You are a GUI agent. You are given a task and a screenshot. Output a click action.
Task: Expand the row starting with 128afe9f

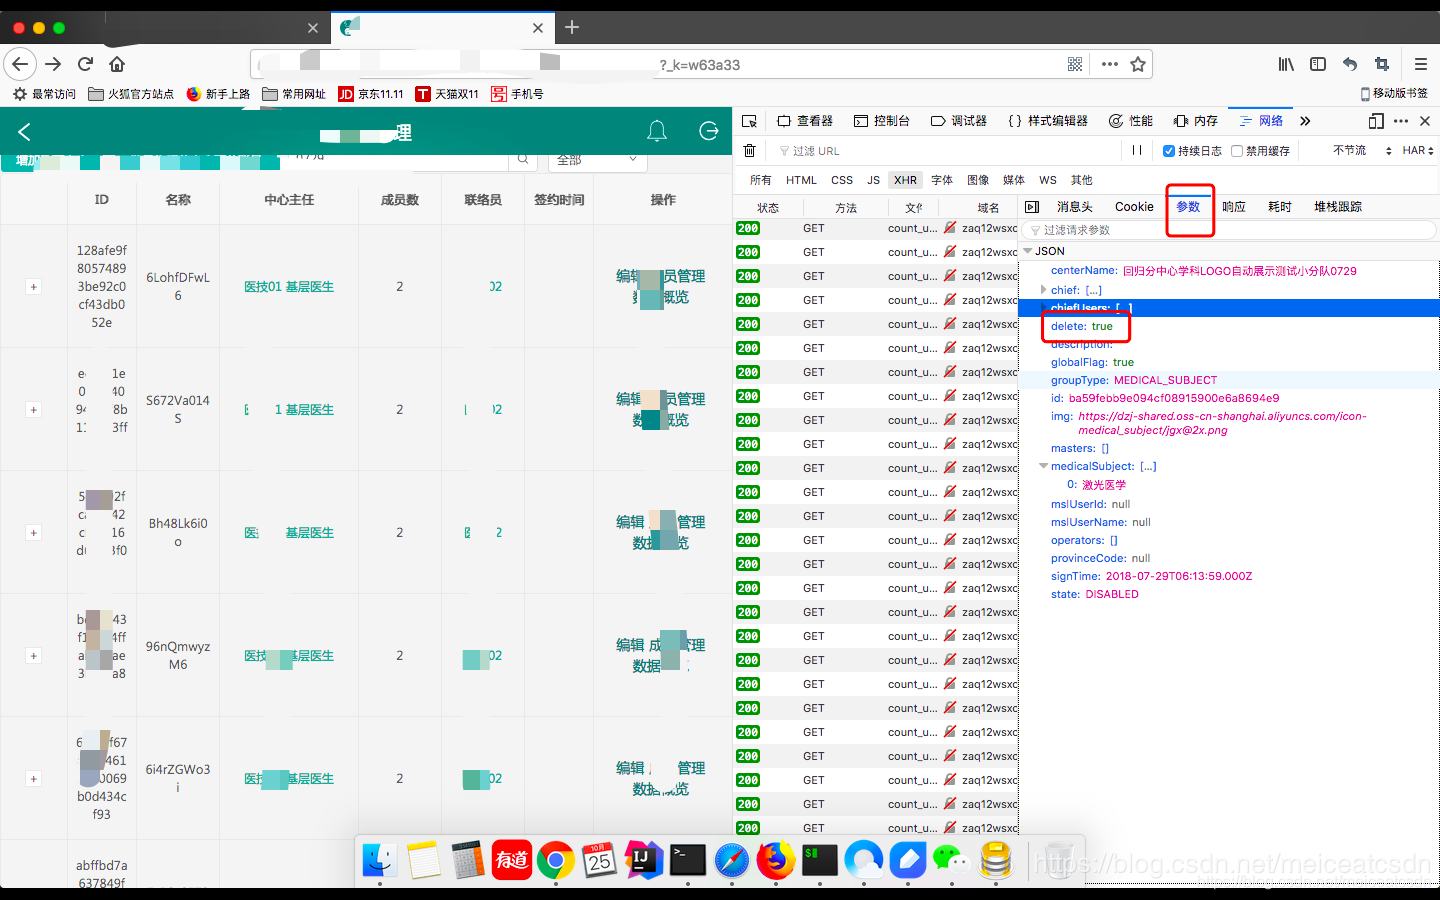coord(33,287)
